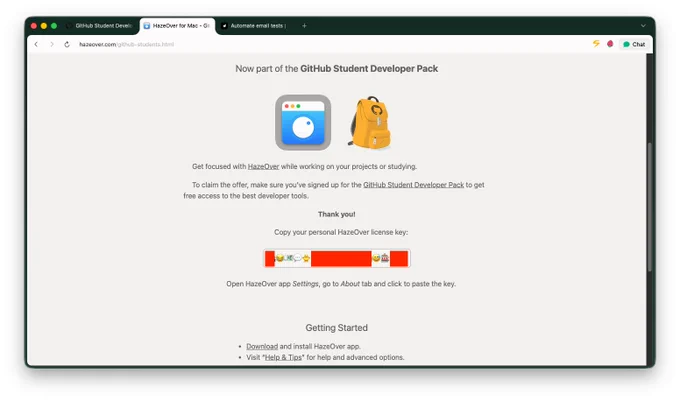Maximize window with green button
This screenshot has width=680, height=401.
click(54, 26)
